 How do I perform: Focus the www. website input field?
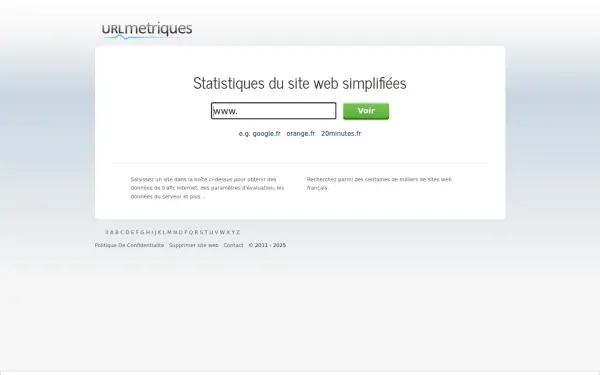[x=273, y=111]
